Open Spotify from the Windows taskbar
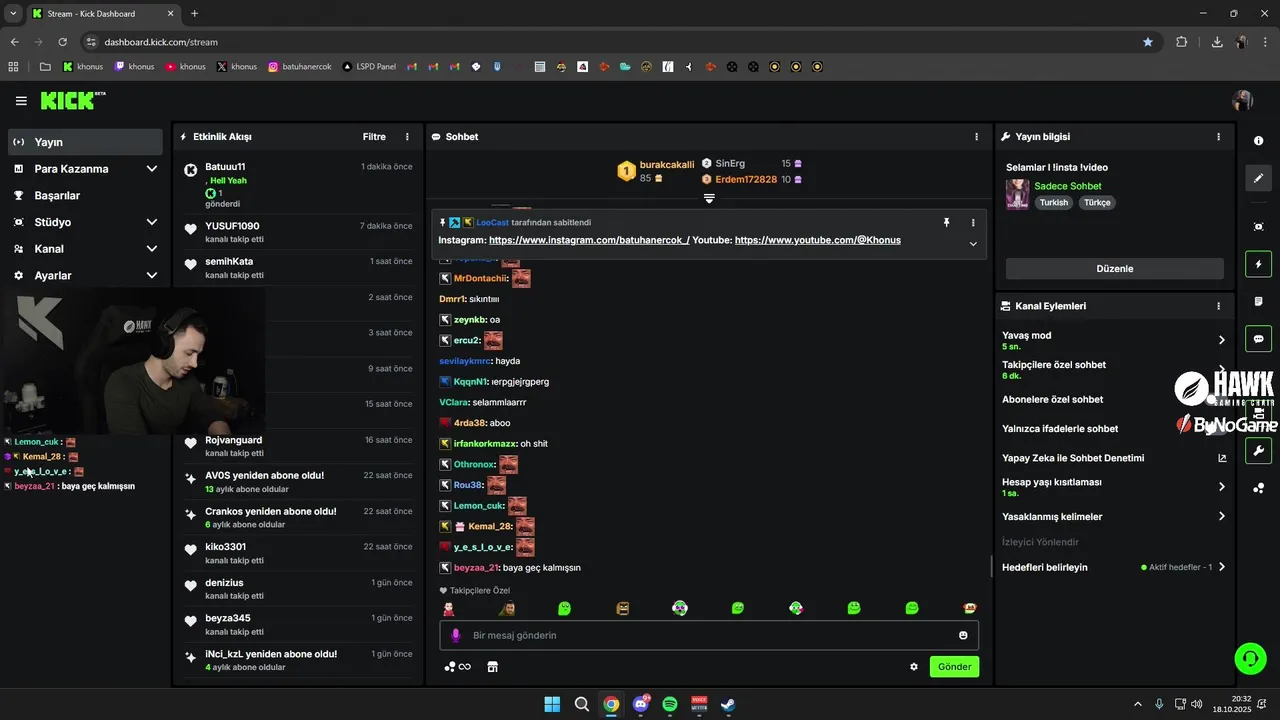 670,704
